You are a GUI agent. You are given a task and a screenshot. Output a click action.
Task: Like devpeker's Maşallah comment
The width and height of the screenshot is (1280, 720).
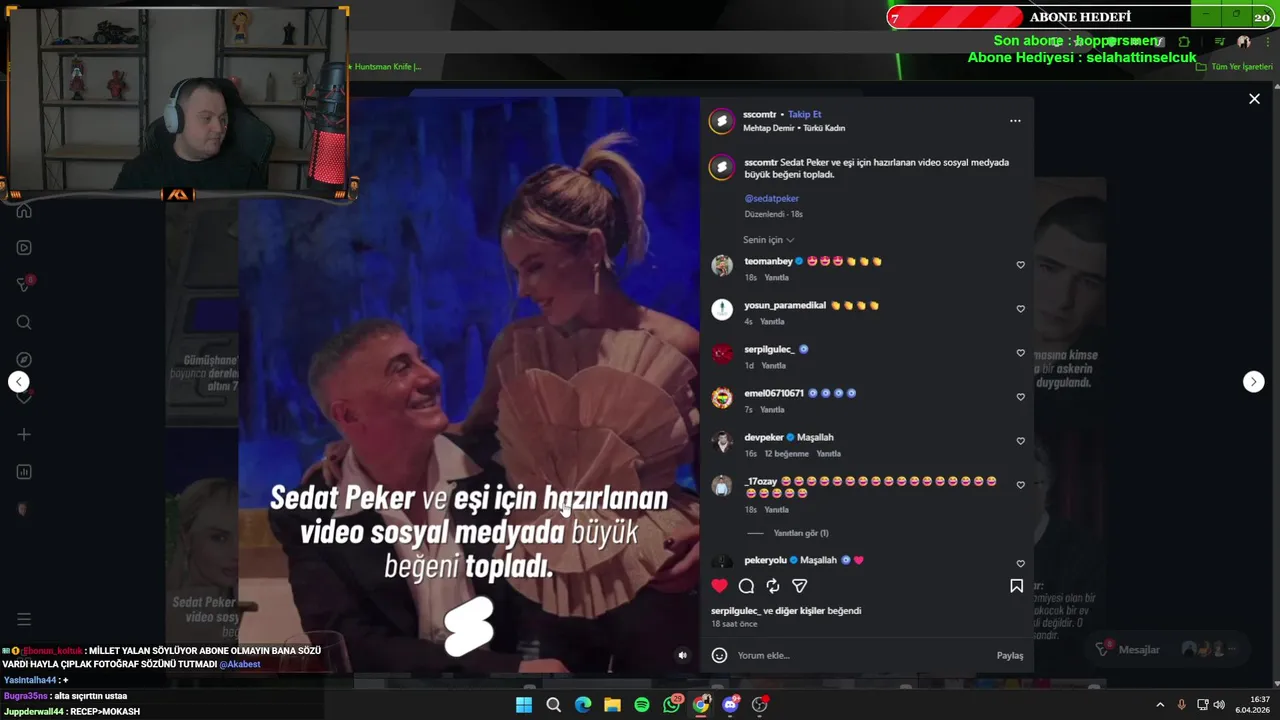click(1020, 441)
